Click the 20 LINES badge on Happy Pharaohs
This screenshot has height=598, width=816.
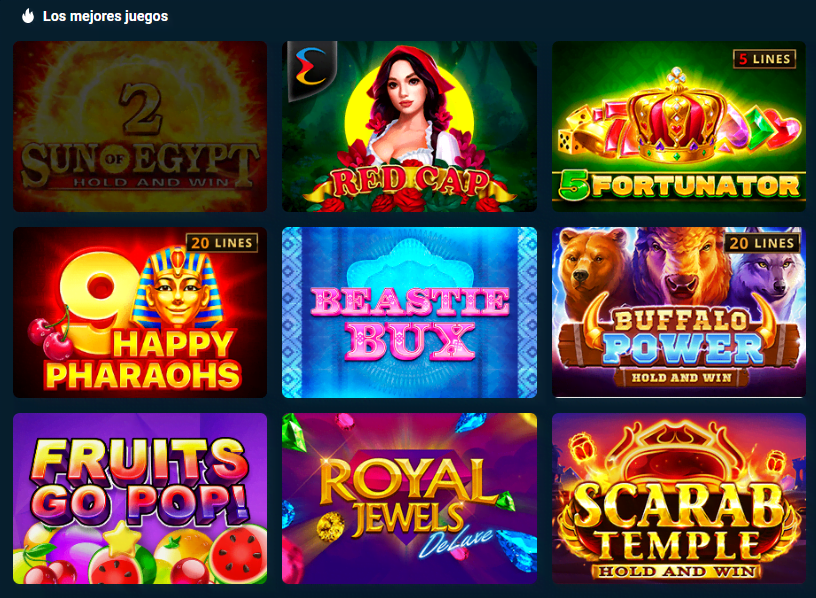click(222, 243)
